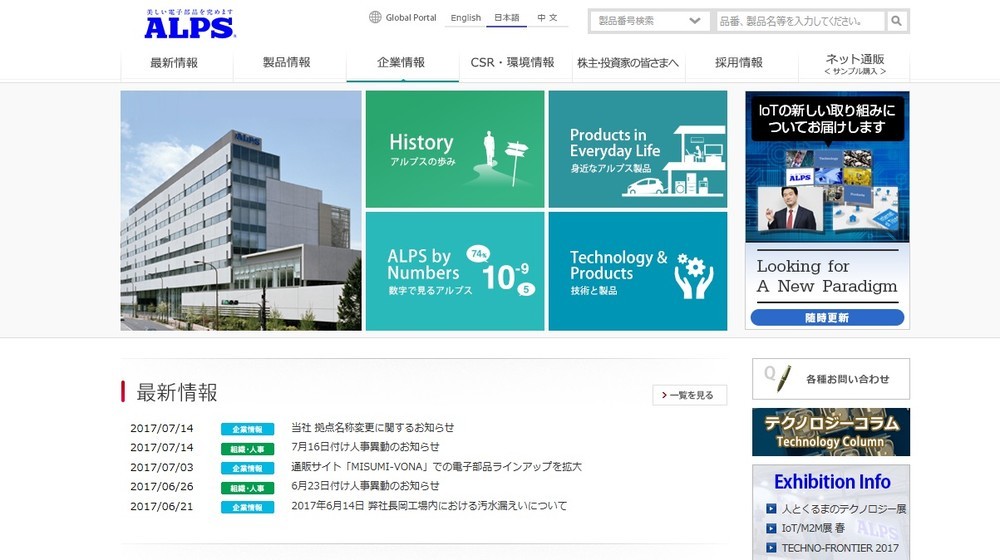The image size is (1000, 560).
Task: Click the date 2017/06/21
Action: [x=161, y=506]
